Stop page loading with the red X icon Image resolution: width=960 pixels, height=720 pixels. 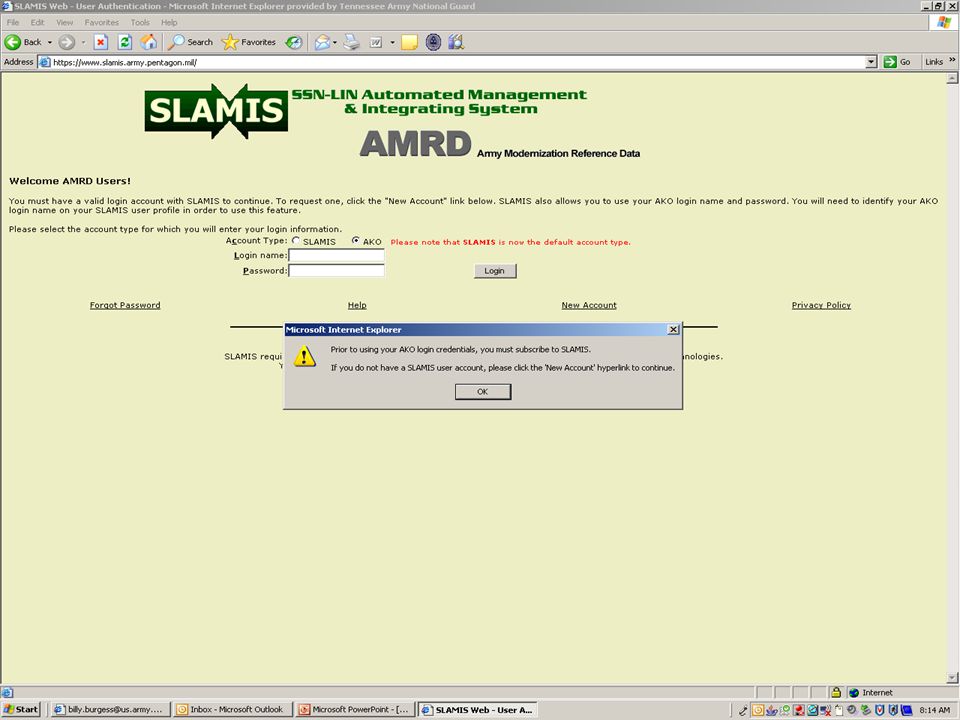(101, 42)
